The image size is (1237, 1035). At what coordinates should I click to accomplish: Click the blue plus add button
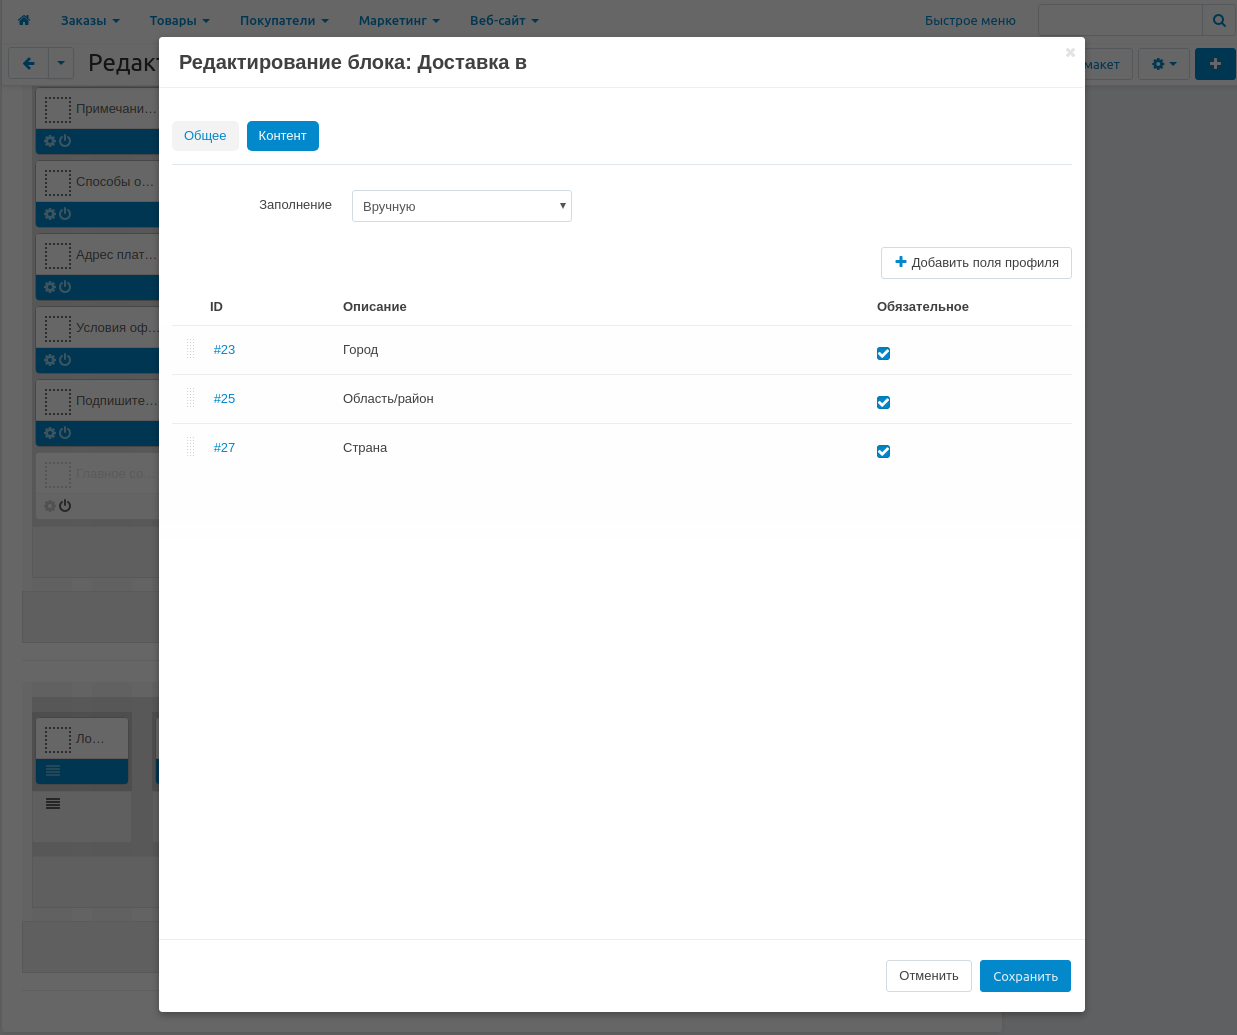point(1215,64)
